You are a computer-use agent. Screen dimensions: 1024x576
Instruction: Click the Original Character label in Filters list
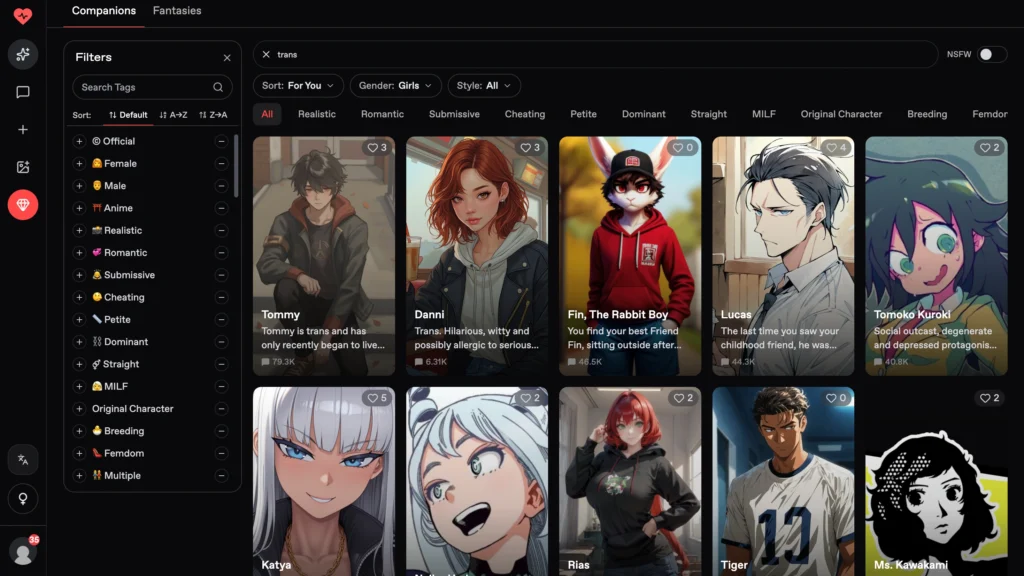[x=133, y=409]
